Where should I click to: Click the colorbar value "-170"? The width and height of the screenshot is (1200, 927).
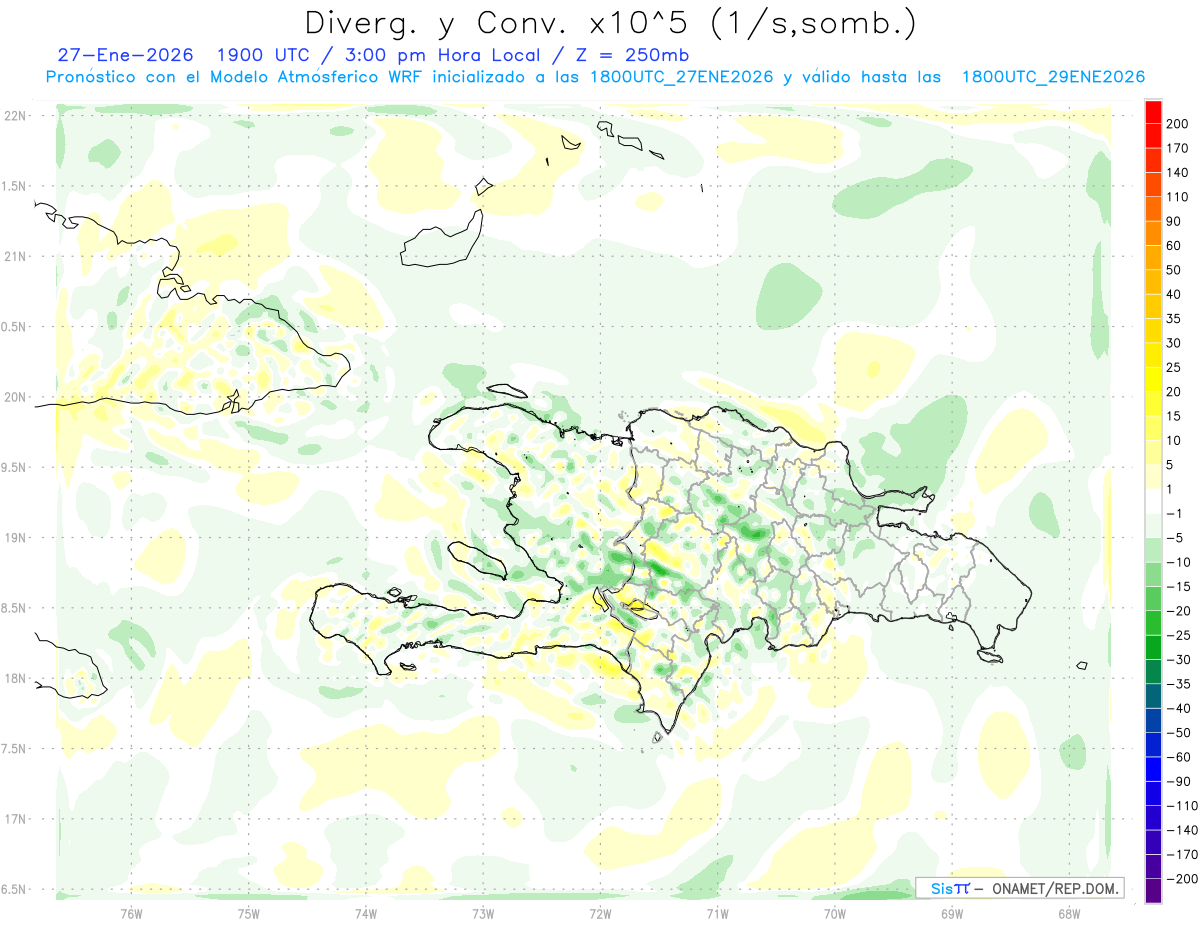tap(1182, 855)
